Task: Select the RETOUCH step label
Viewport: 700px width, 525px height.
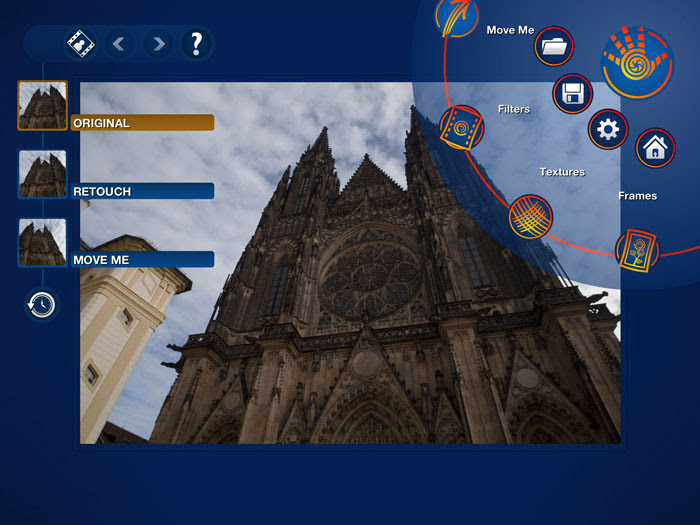Action: point(142,191)
